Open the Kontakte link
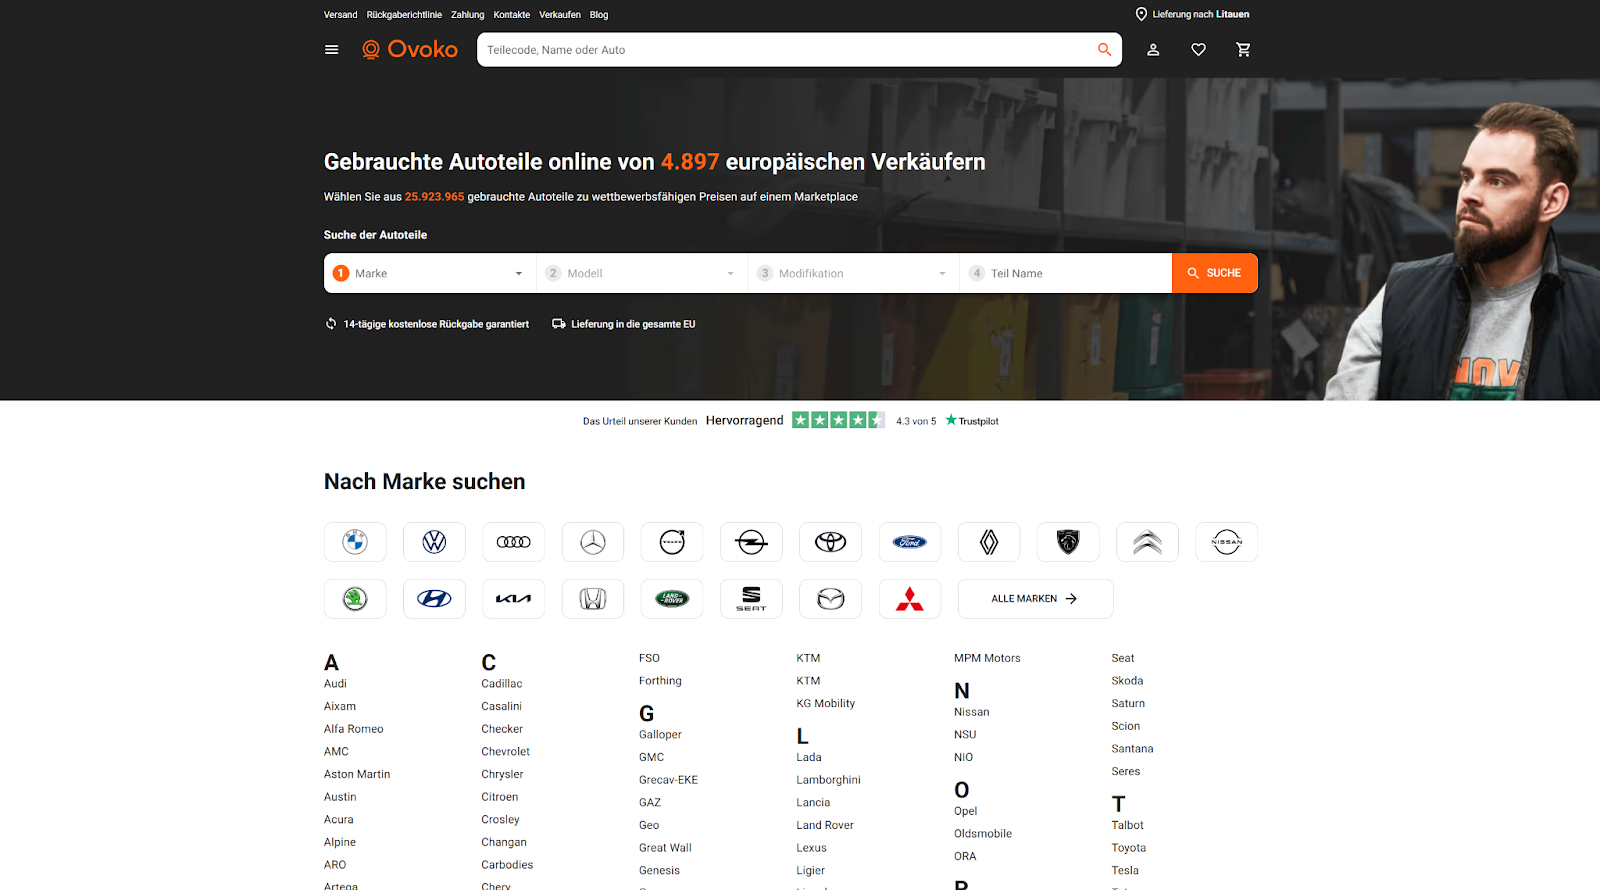Screen dimensions: 1600x890 coord(512,15)
